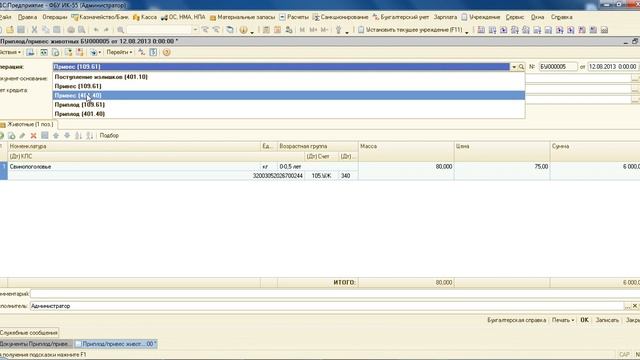
Task: Edit current row with pencil icon
Action: tap(22, 136)
